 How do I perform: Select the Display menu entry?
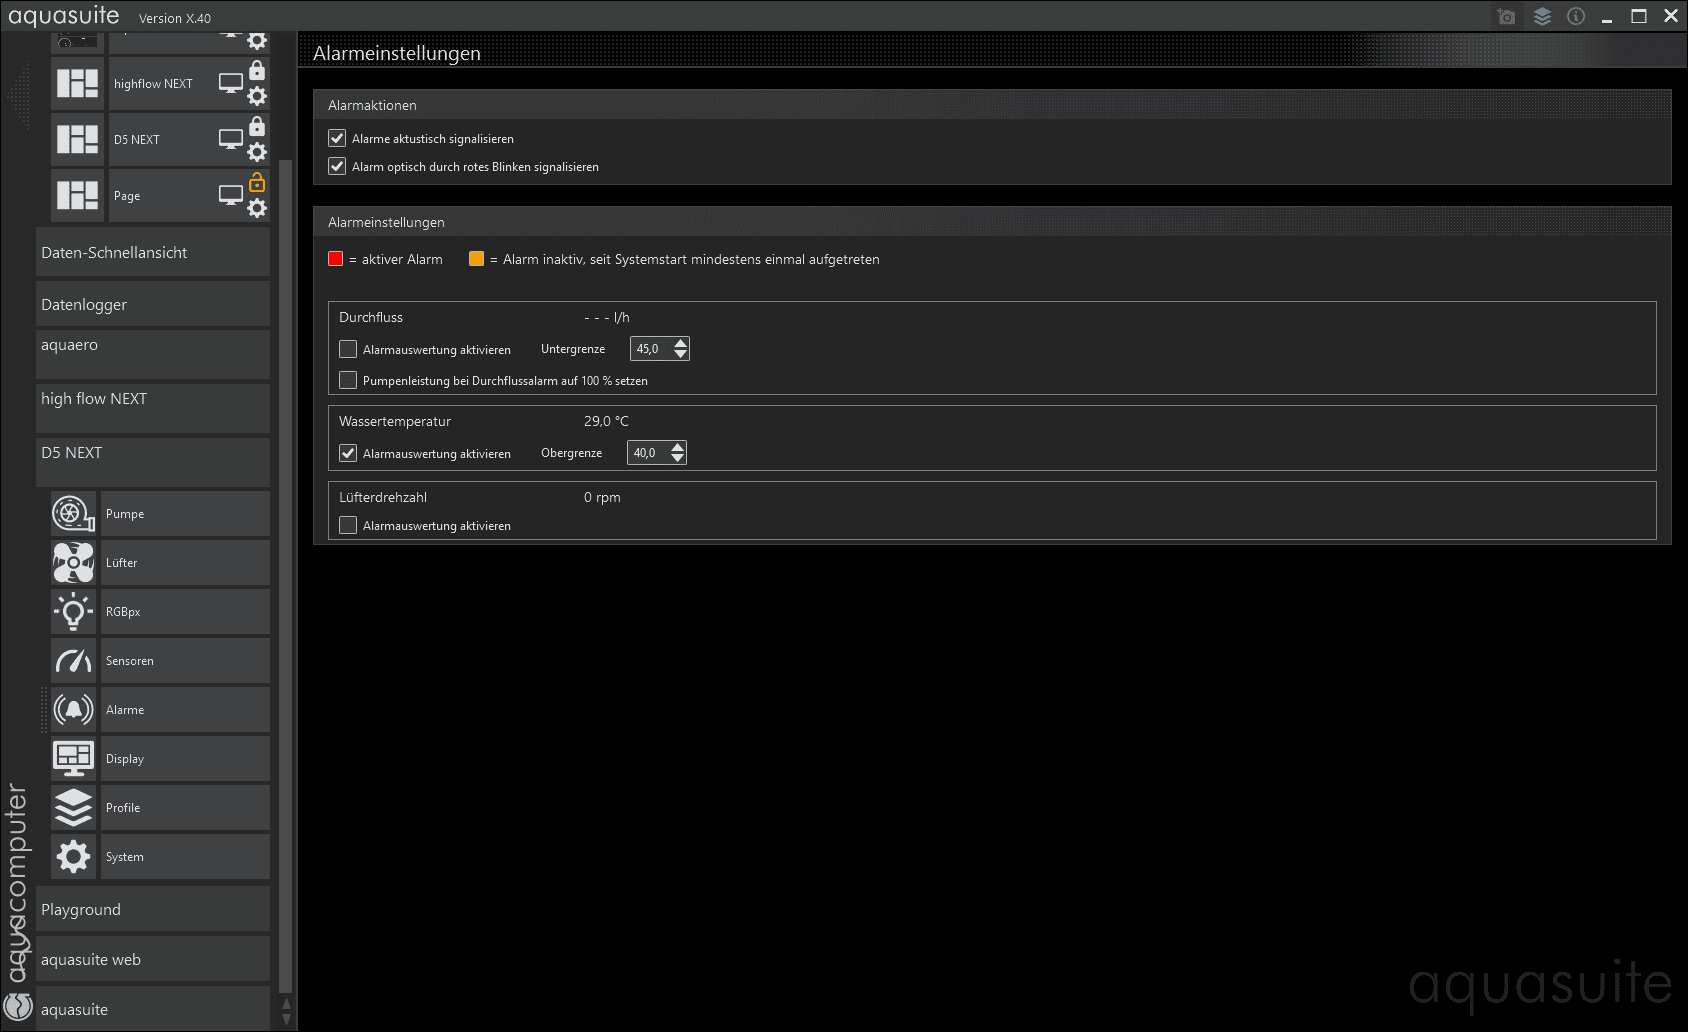point(185,759)
